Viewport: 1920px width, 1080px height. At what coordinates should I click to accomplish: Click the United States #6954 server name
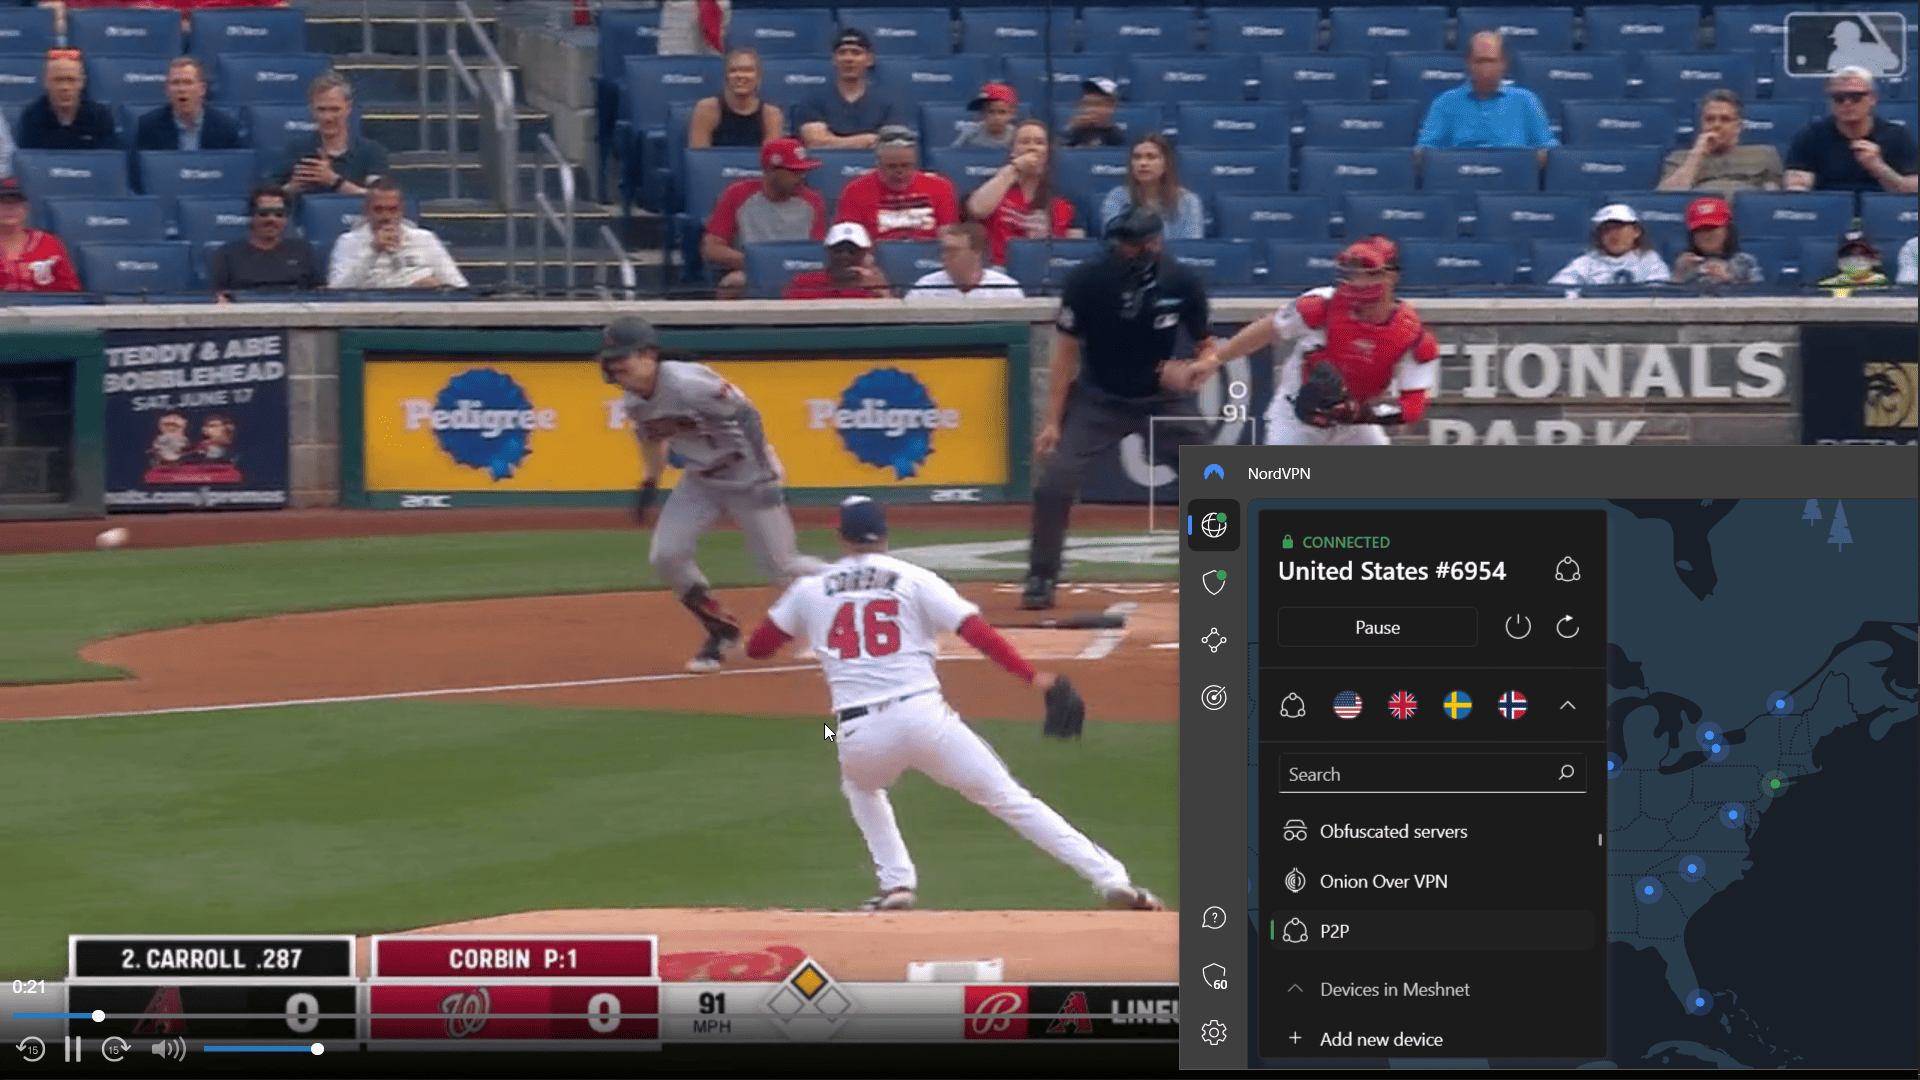point(1392,571)
